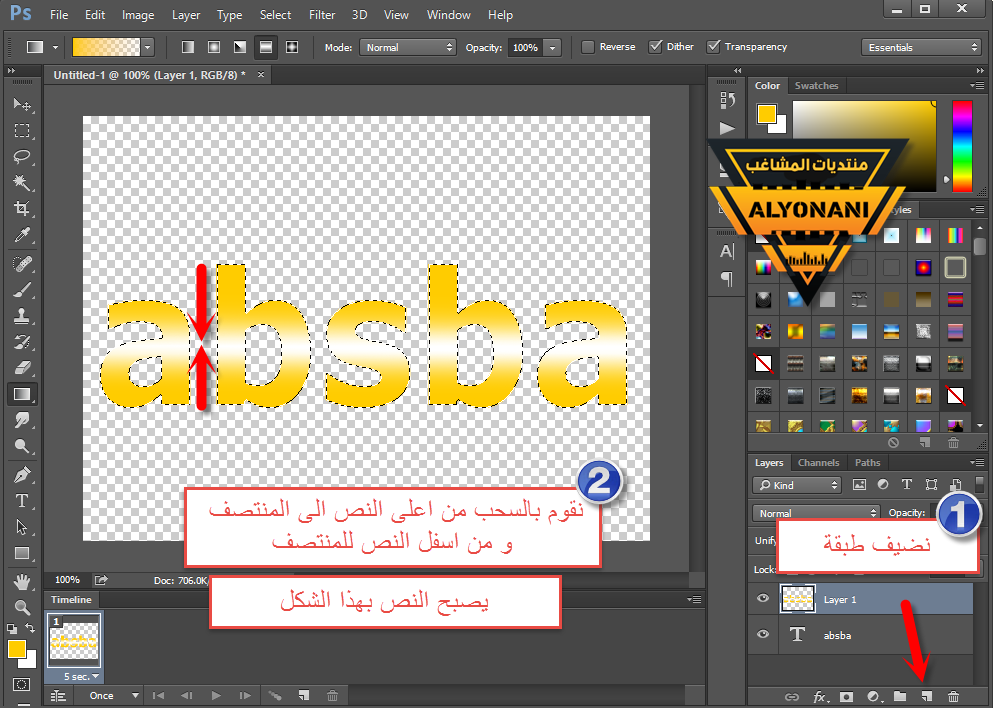Select the Horizontal Type tool
Screen dimensions: 993x708
22,501
